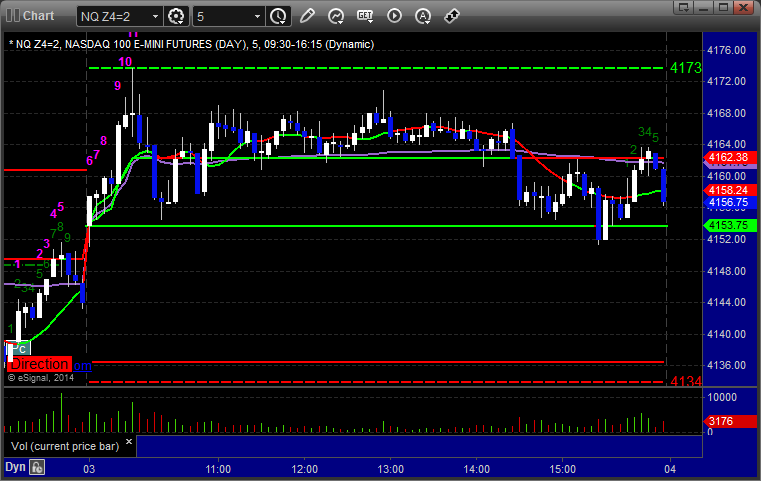Screen dimensions: 761x481
Task: Open the symbol settings gear menu
Action: (x=176, y=16)
